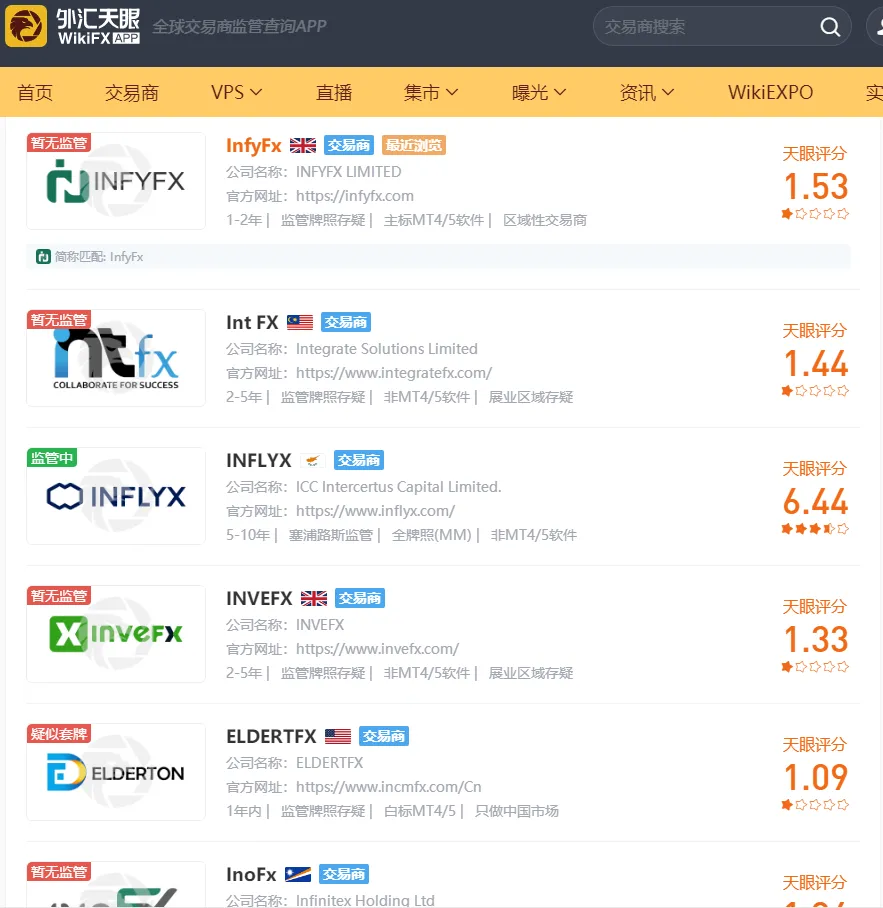Expand the VPS dropdown menu
The height and width of the screenshot is (908, 883).
(236, 92)
